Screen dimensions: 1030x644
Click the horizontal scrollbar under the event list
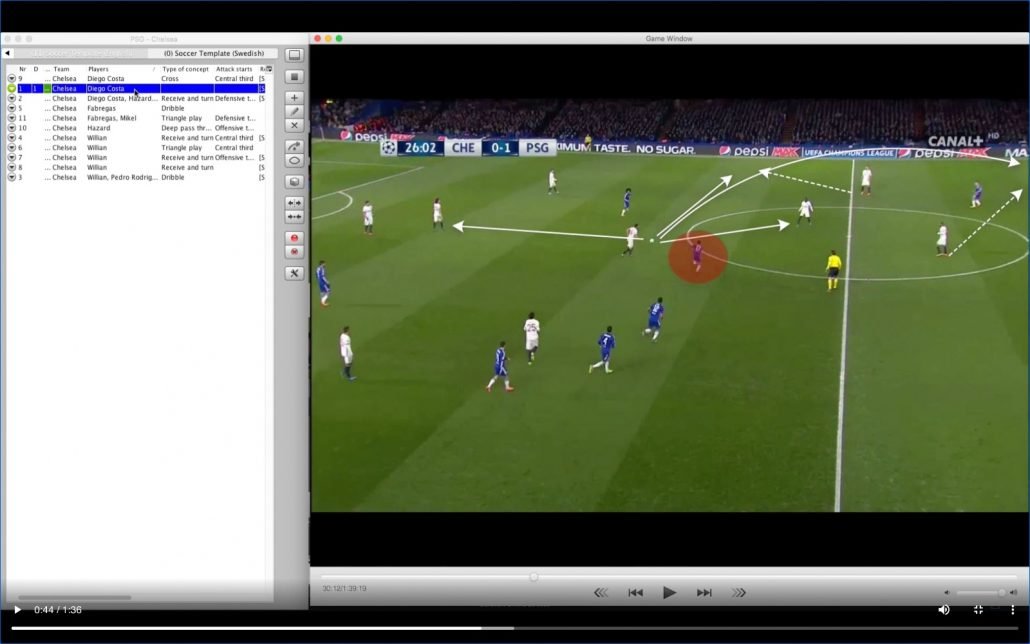[x=74, y=597]
